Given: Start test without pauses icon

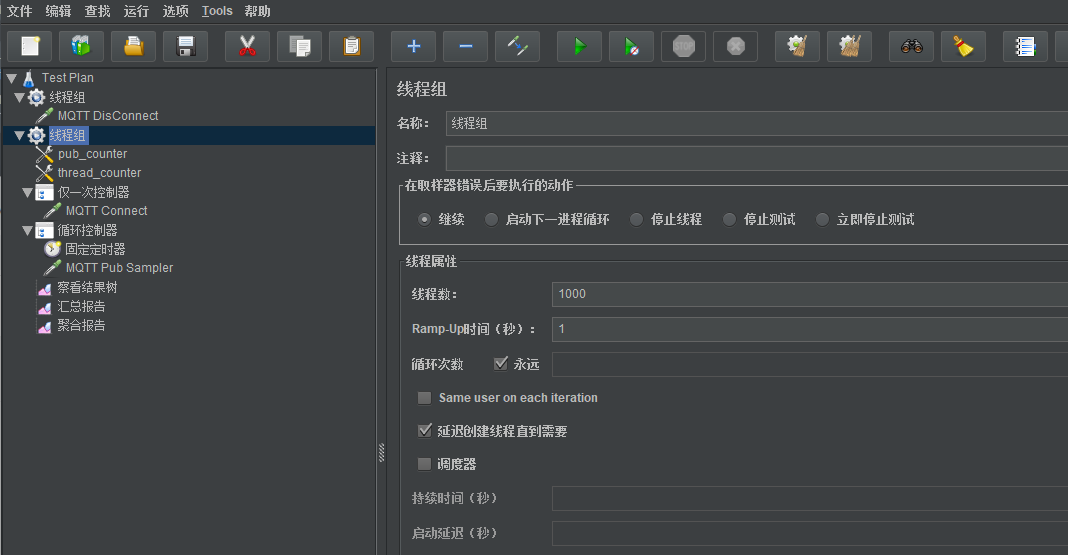Looking at the screenshot, I should pyautogui.click(x=631, y=46).
